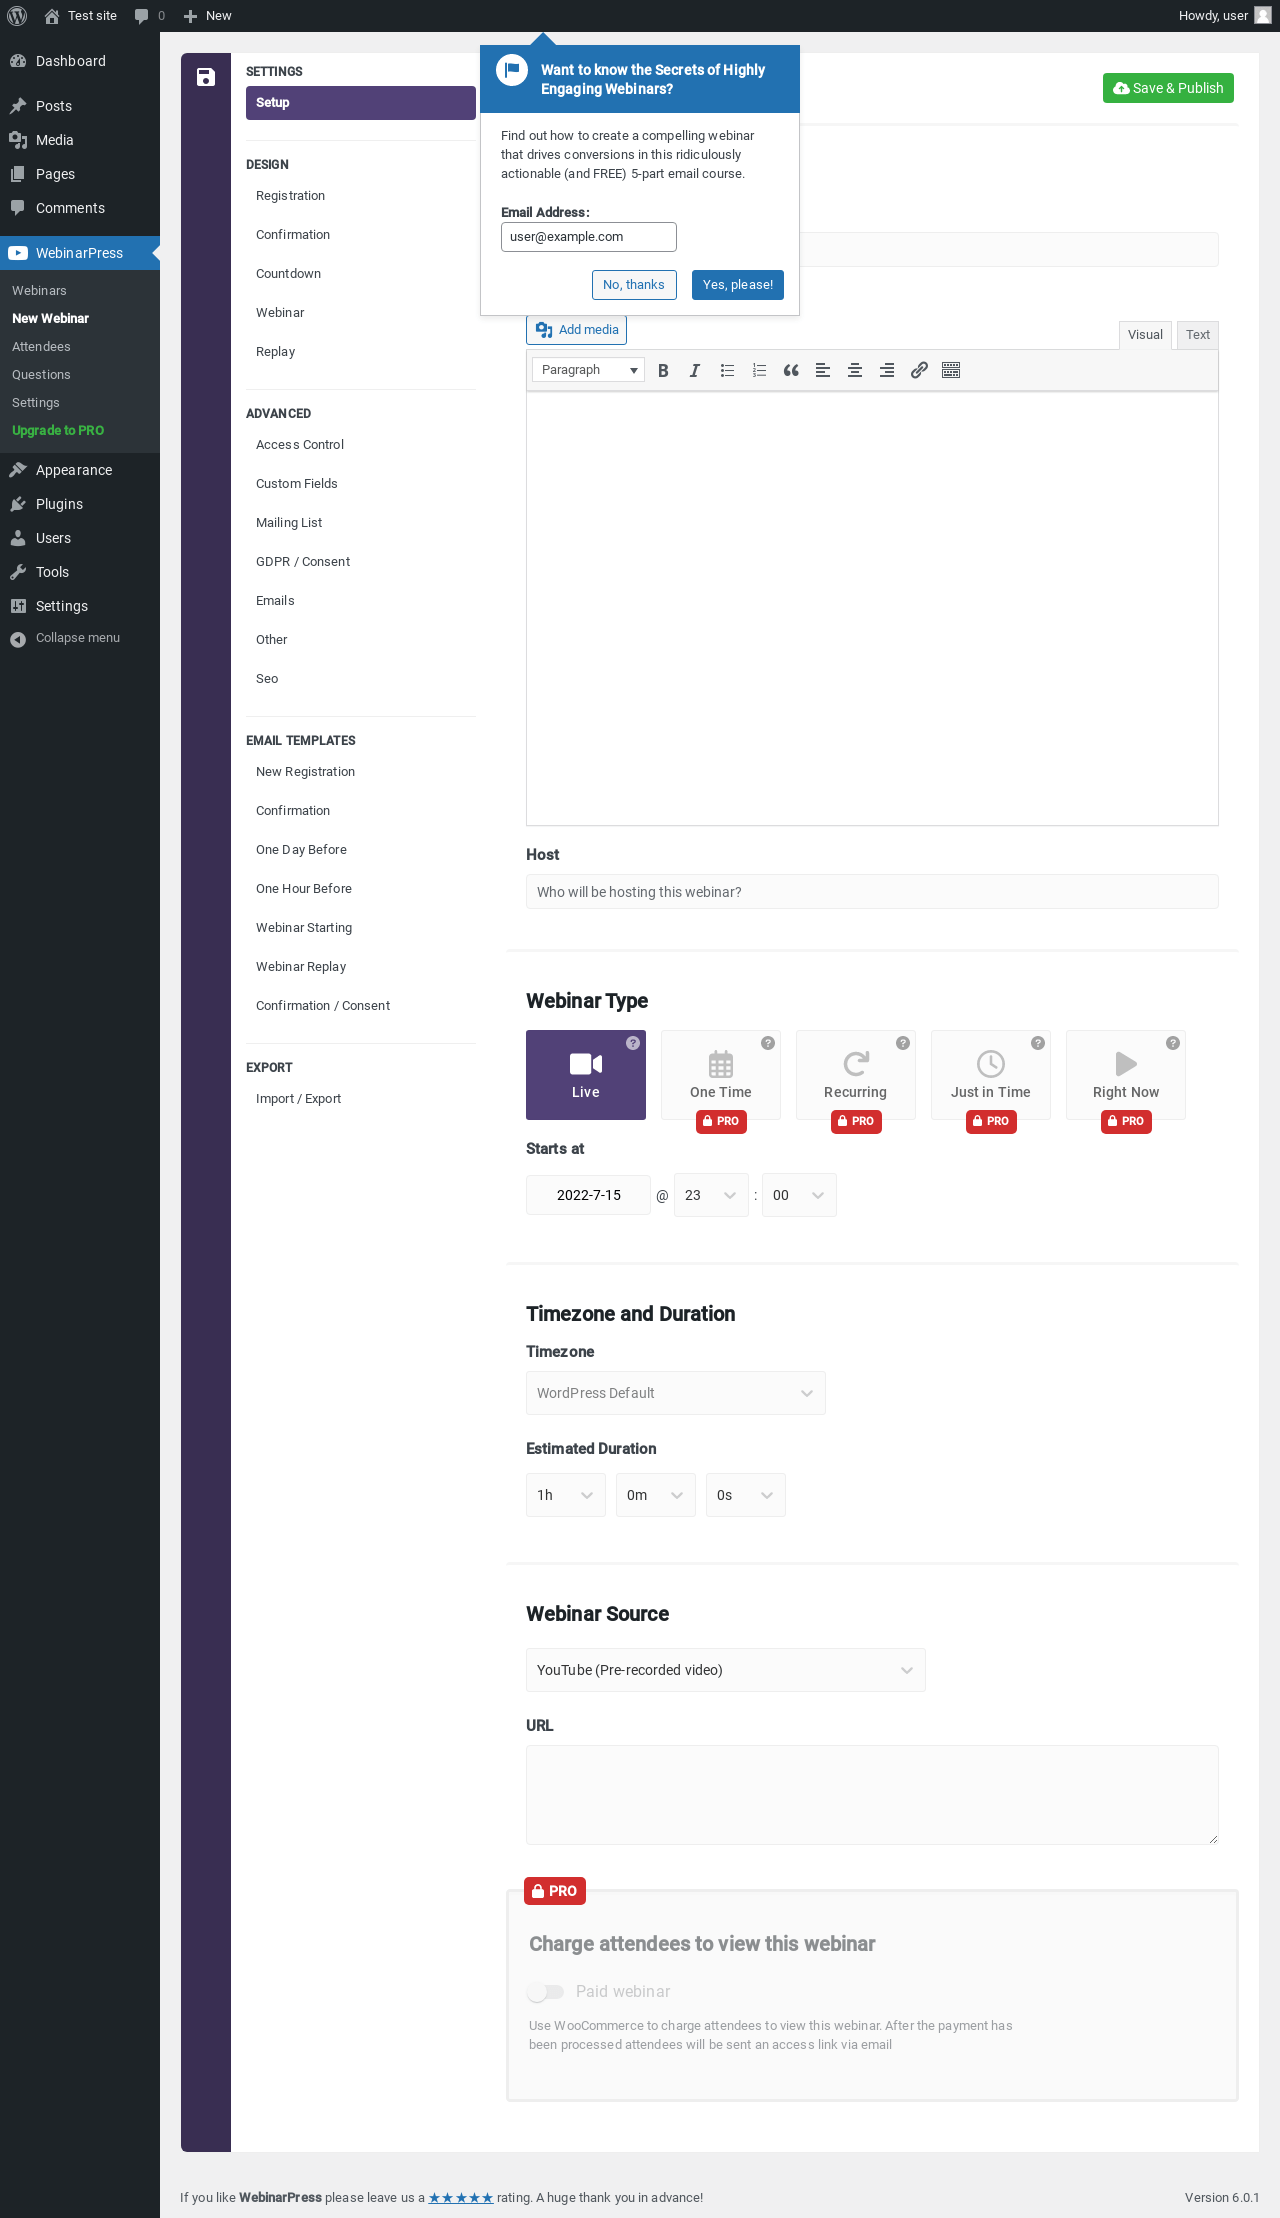Image resolution: width=1280 pixels, height=2218 pixels.
Task: Align text left in editor
Action: (x=823, y=370)
